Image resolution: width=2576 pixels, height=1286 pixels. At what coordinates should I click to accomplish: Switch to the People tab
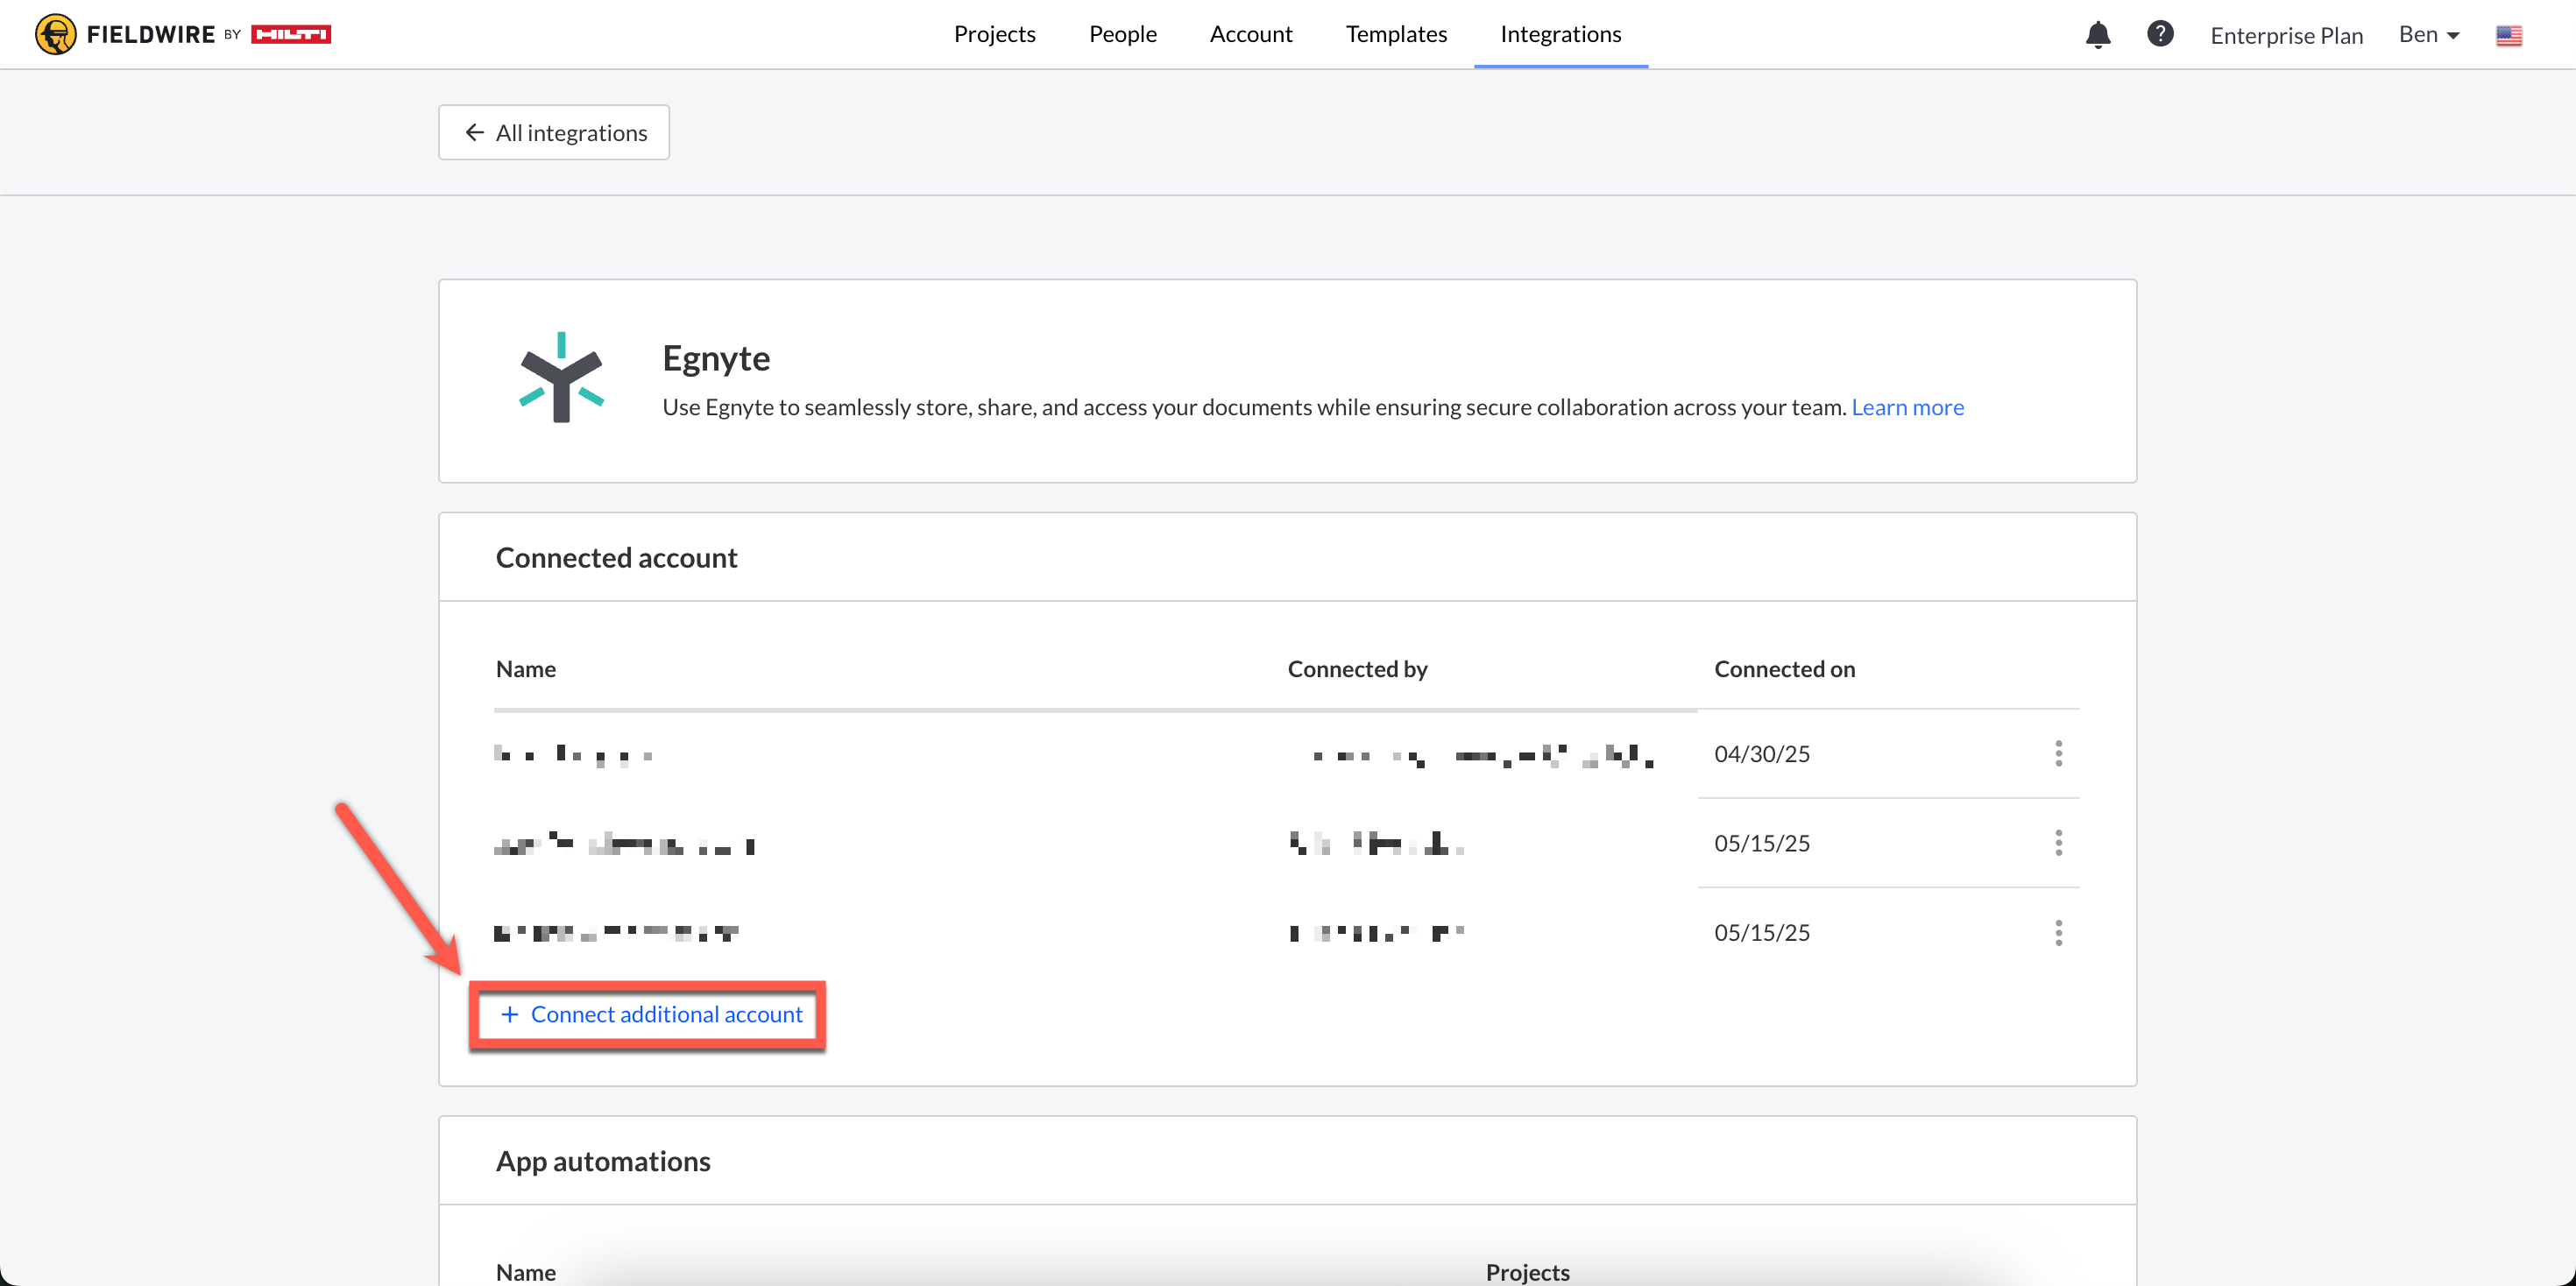click(1122, 34)
